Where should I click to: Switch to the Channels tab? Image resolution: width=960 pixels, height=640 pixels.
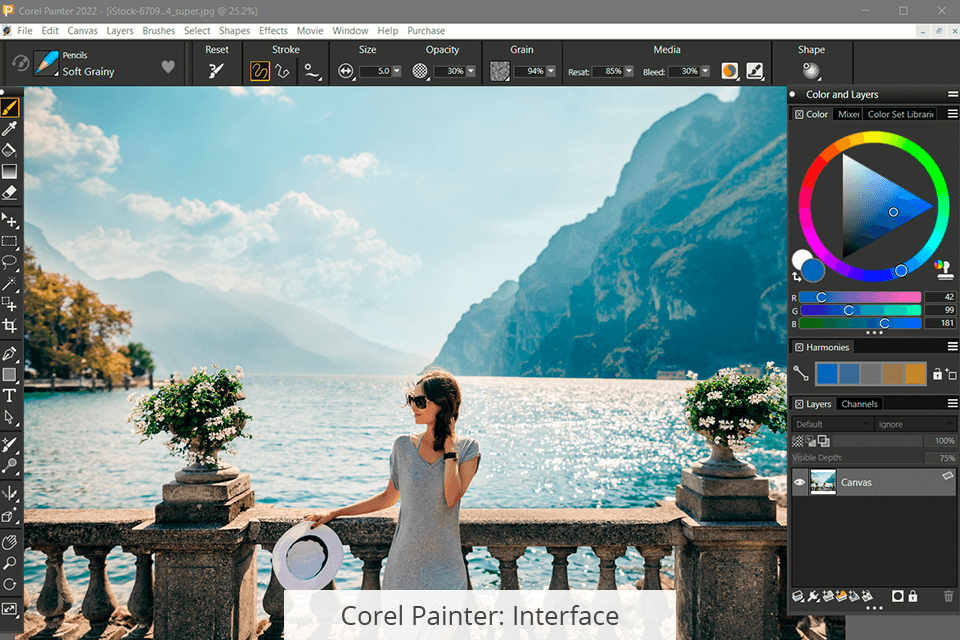tap(859, 404)
